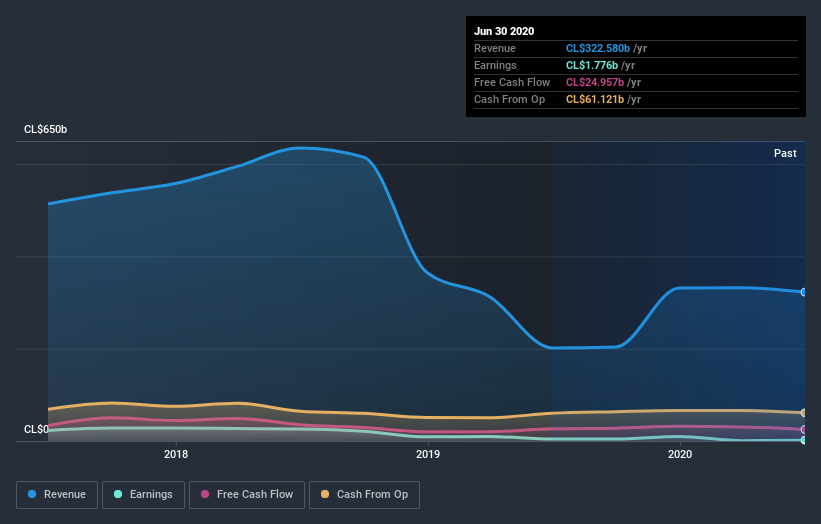Image resolution: width=821 pixels, height=524 pixels.
Task: Click the Past label in the chart
Action: tap(785, 153)
